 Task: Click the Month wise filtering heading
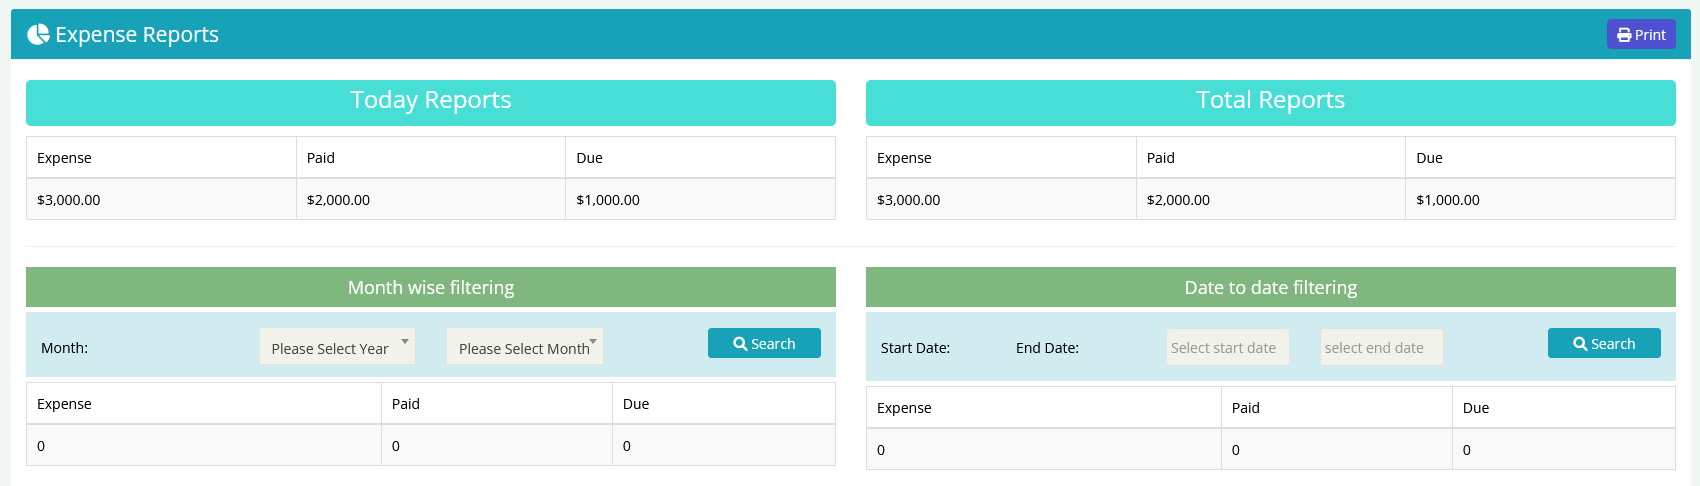click(x=431, y=288)
